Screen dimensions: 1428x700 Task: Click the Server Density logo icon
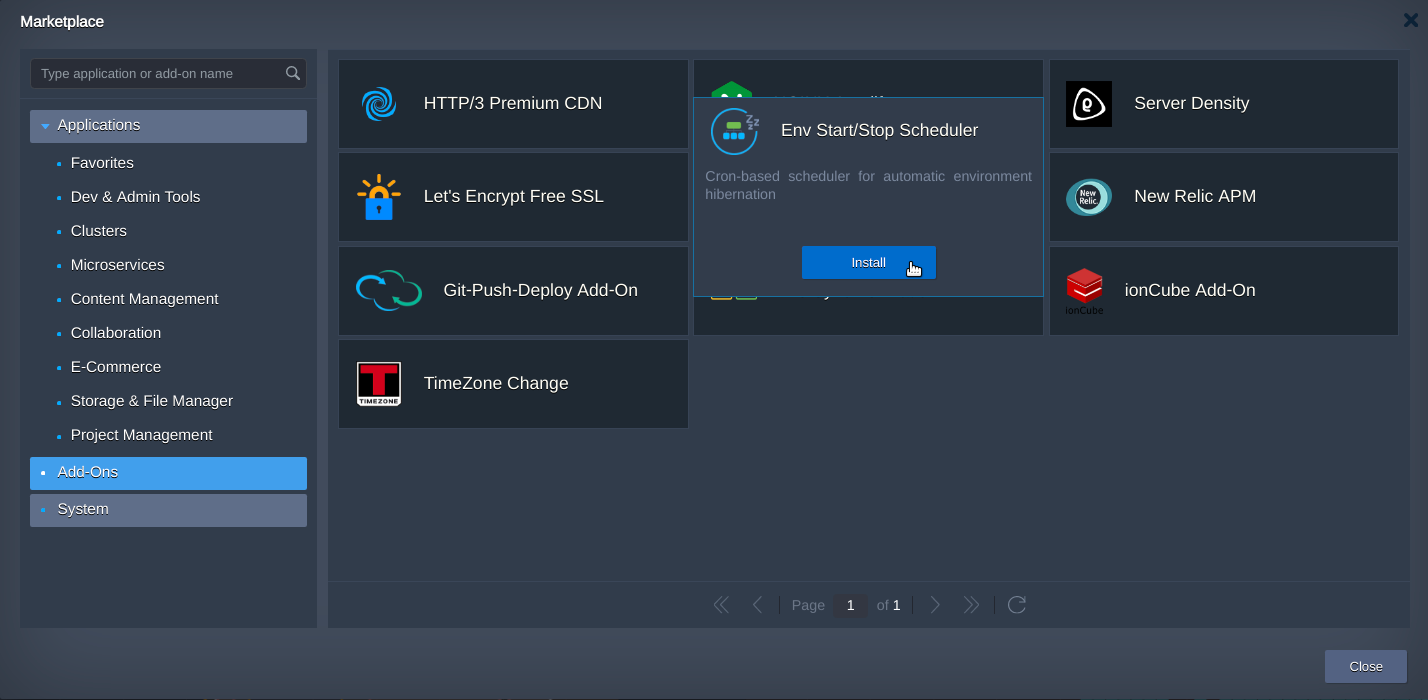click(1089, 104)
